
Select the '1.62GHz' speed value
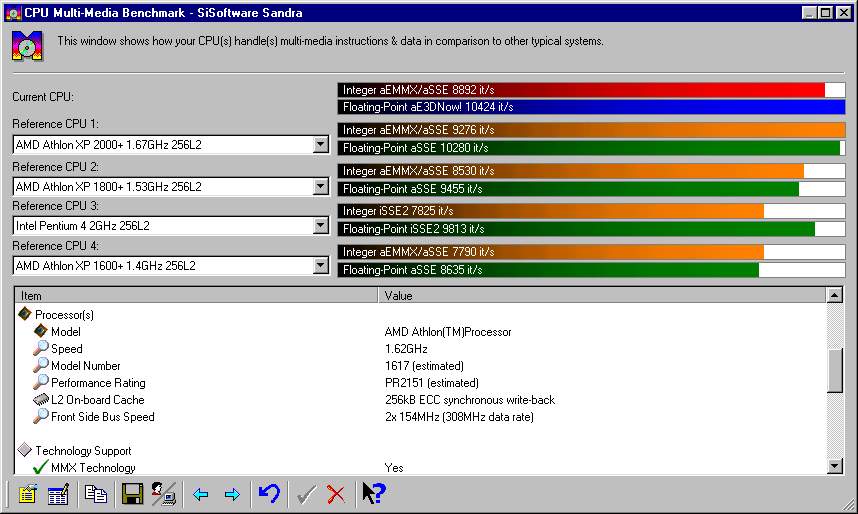(406, 349)
